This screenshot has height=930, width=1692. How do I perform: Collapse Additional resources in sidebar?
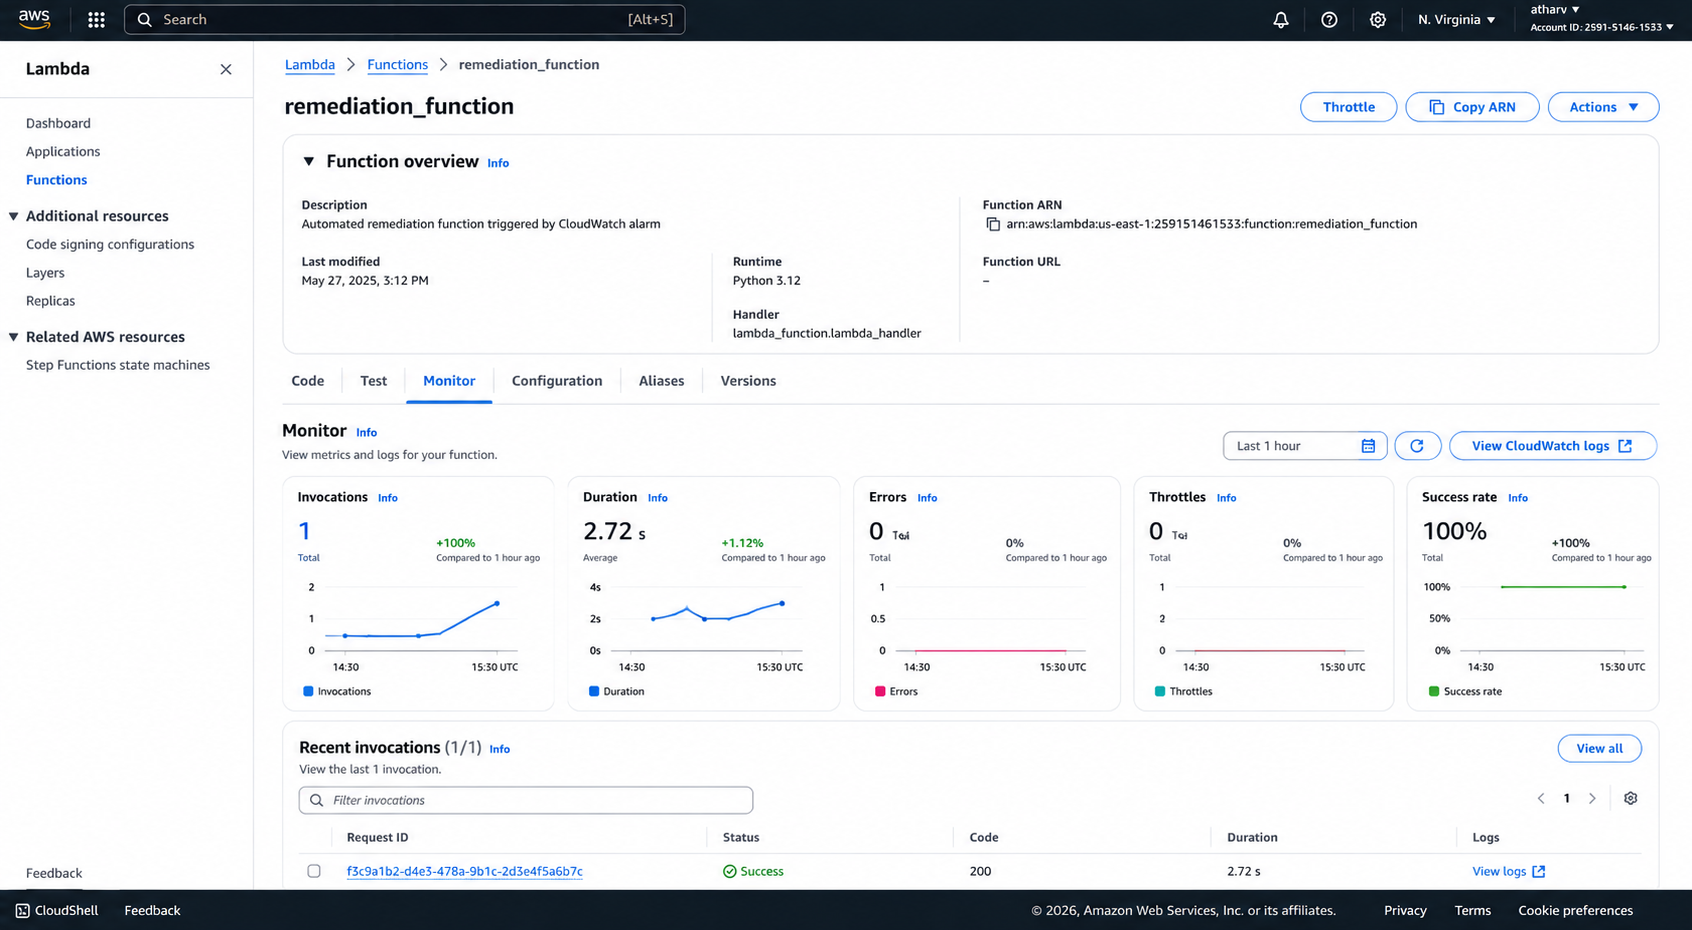14,216
